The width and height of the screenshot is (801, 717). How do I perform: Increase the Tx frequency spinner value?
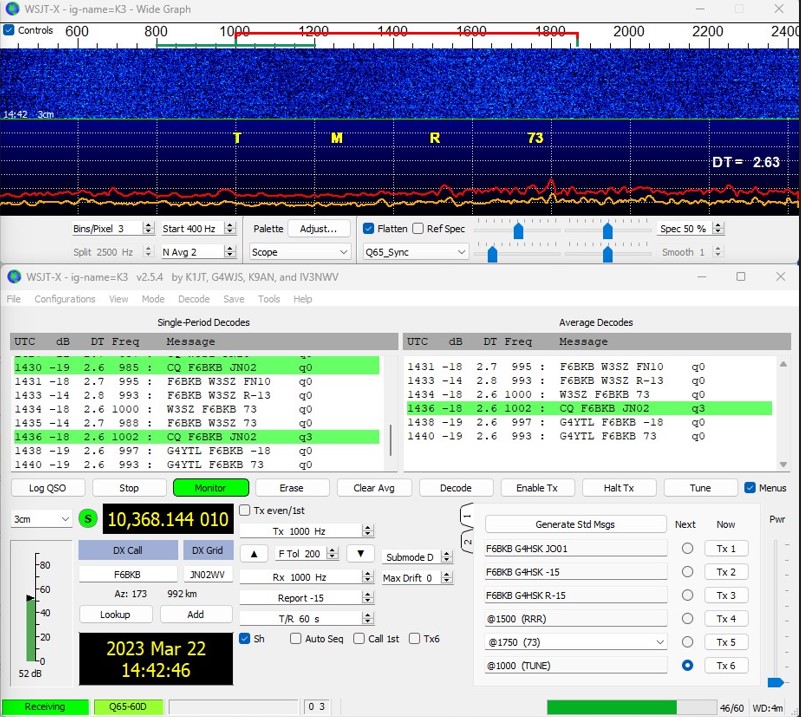pyautogui.click(x=368, y=527)
